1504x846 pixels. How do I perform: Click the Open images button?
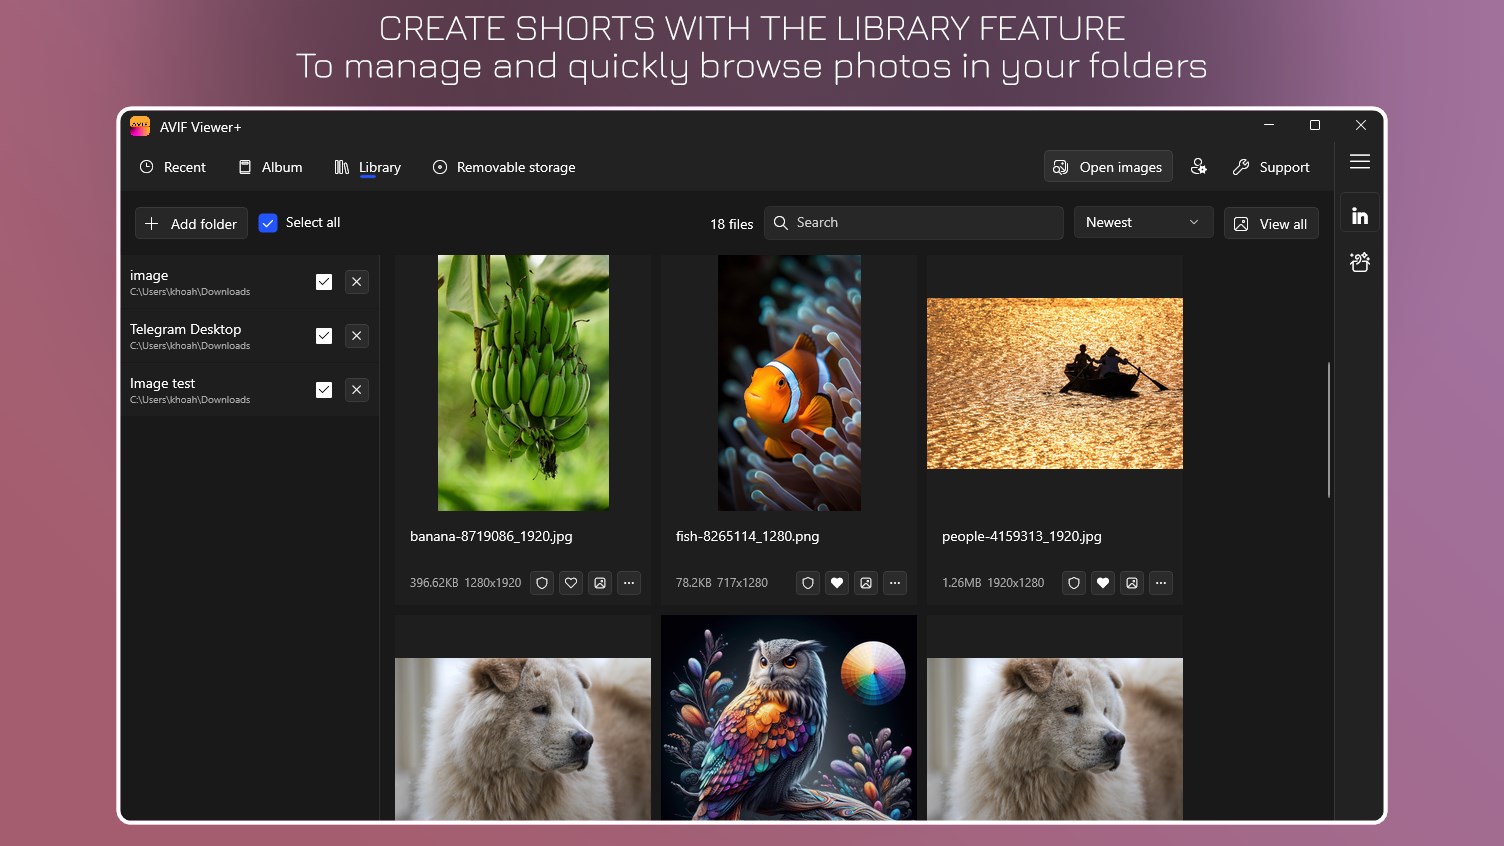pyautogui.click(x=1108, y=167)
